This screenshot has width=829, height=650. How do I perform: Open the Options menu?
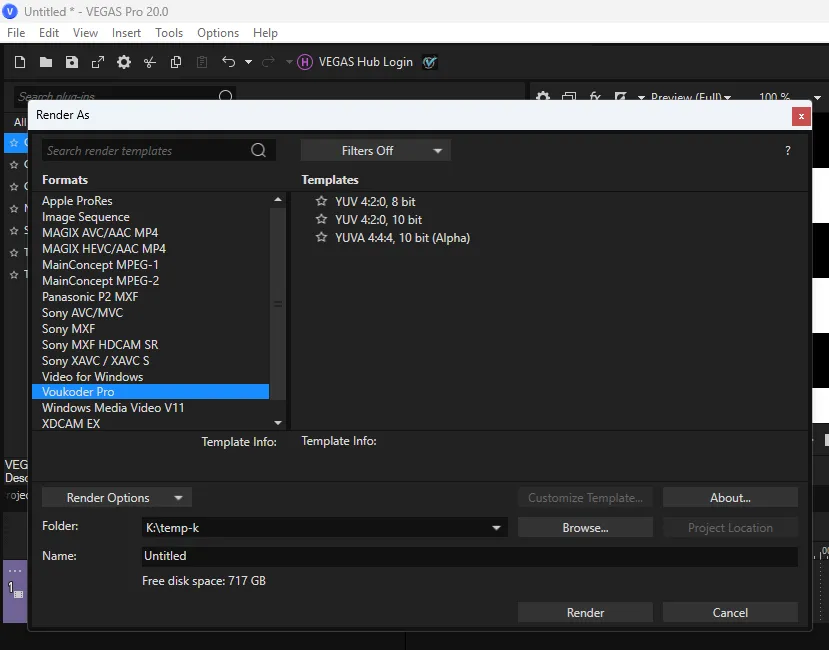(217, 33)
